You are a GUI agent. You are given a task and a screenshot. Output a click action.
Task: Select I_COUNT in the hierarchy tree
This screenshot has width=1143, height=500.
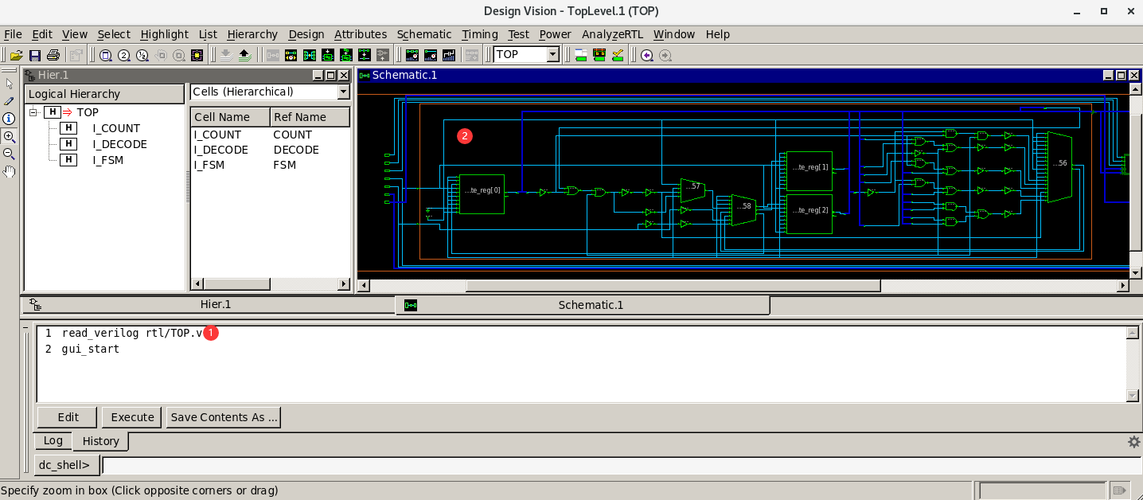pyautogui.click(x=116, y=128)
